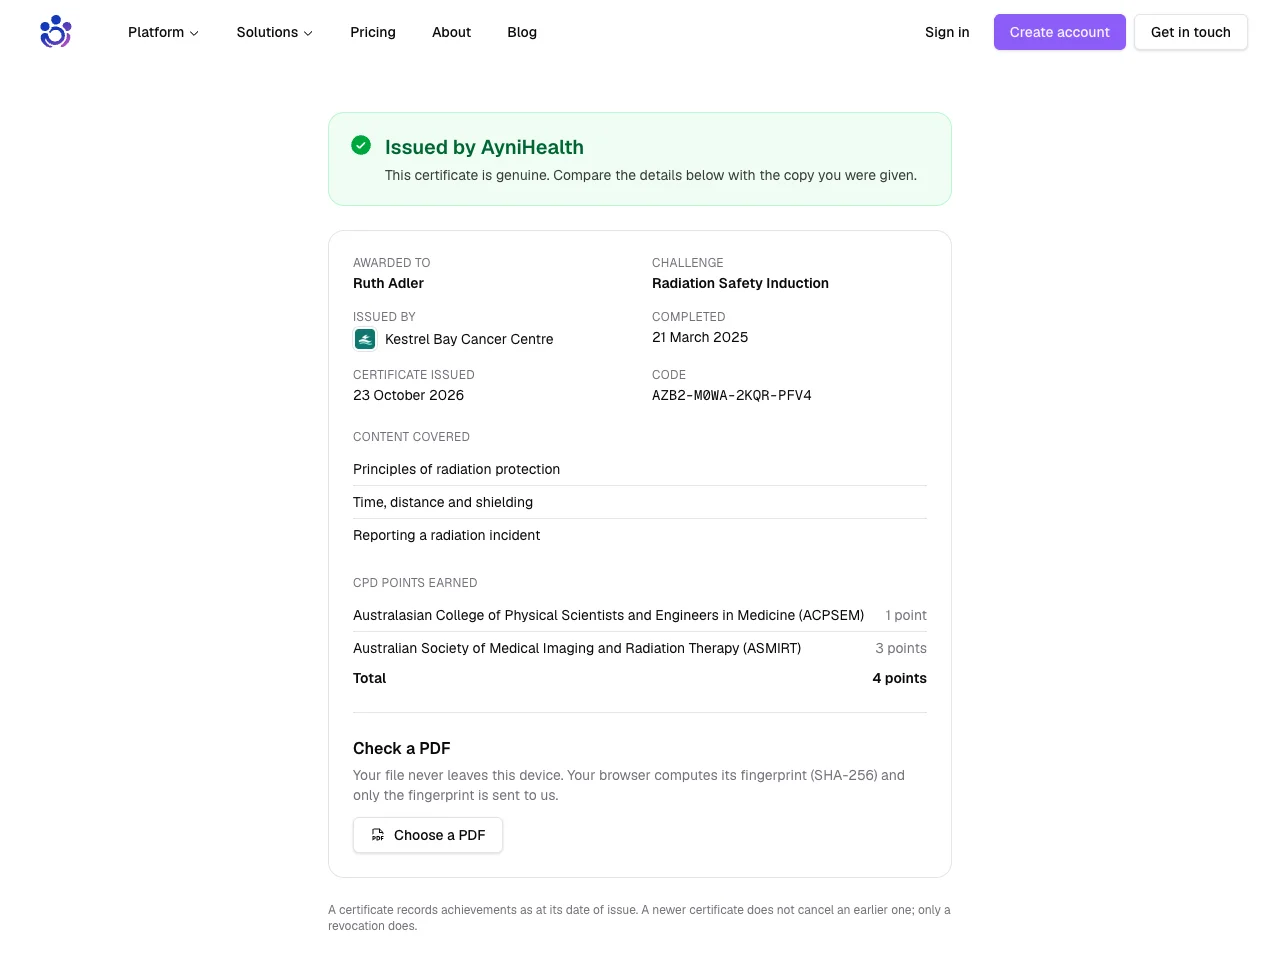Click the ACPSEM college CPD row

tap(640, 615)
